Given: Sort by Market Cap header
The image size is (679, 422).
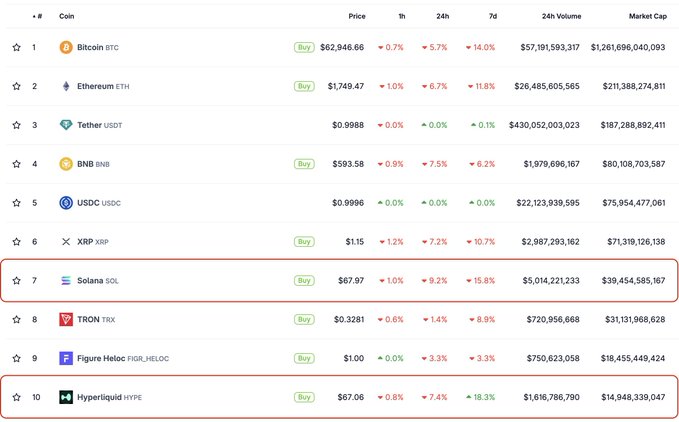Looking at the screenshot, I should [x=648, y=16].
